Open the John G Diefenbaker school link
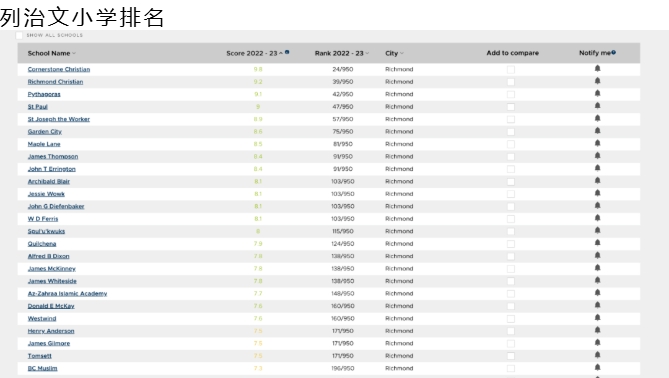669x378 pixels. coord(56,206)
